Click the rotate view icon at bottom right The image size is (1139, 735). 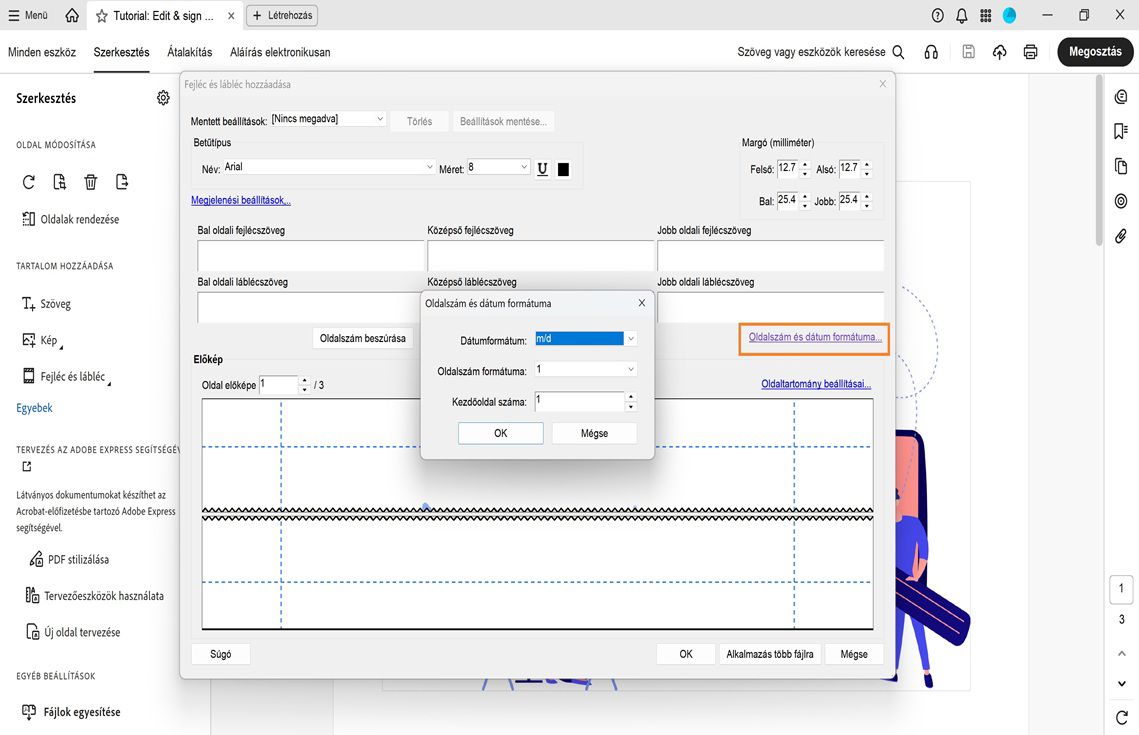pos(1122,717)
